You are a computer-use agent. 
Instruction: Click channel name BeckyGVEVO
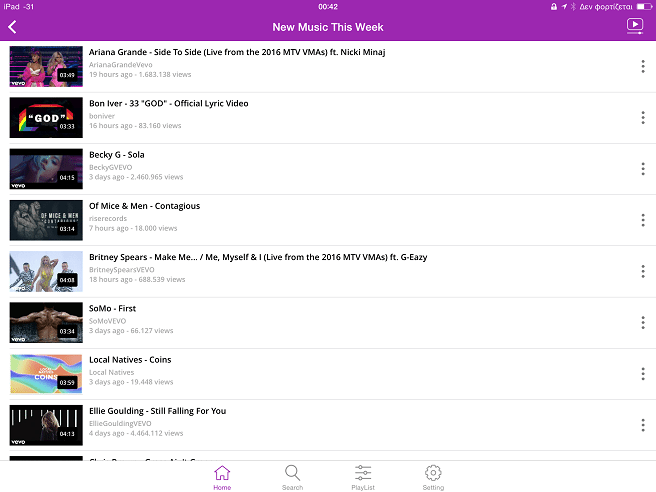110,167
